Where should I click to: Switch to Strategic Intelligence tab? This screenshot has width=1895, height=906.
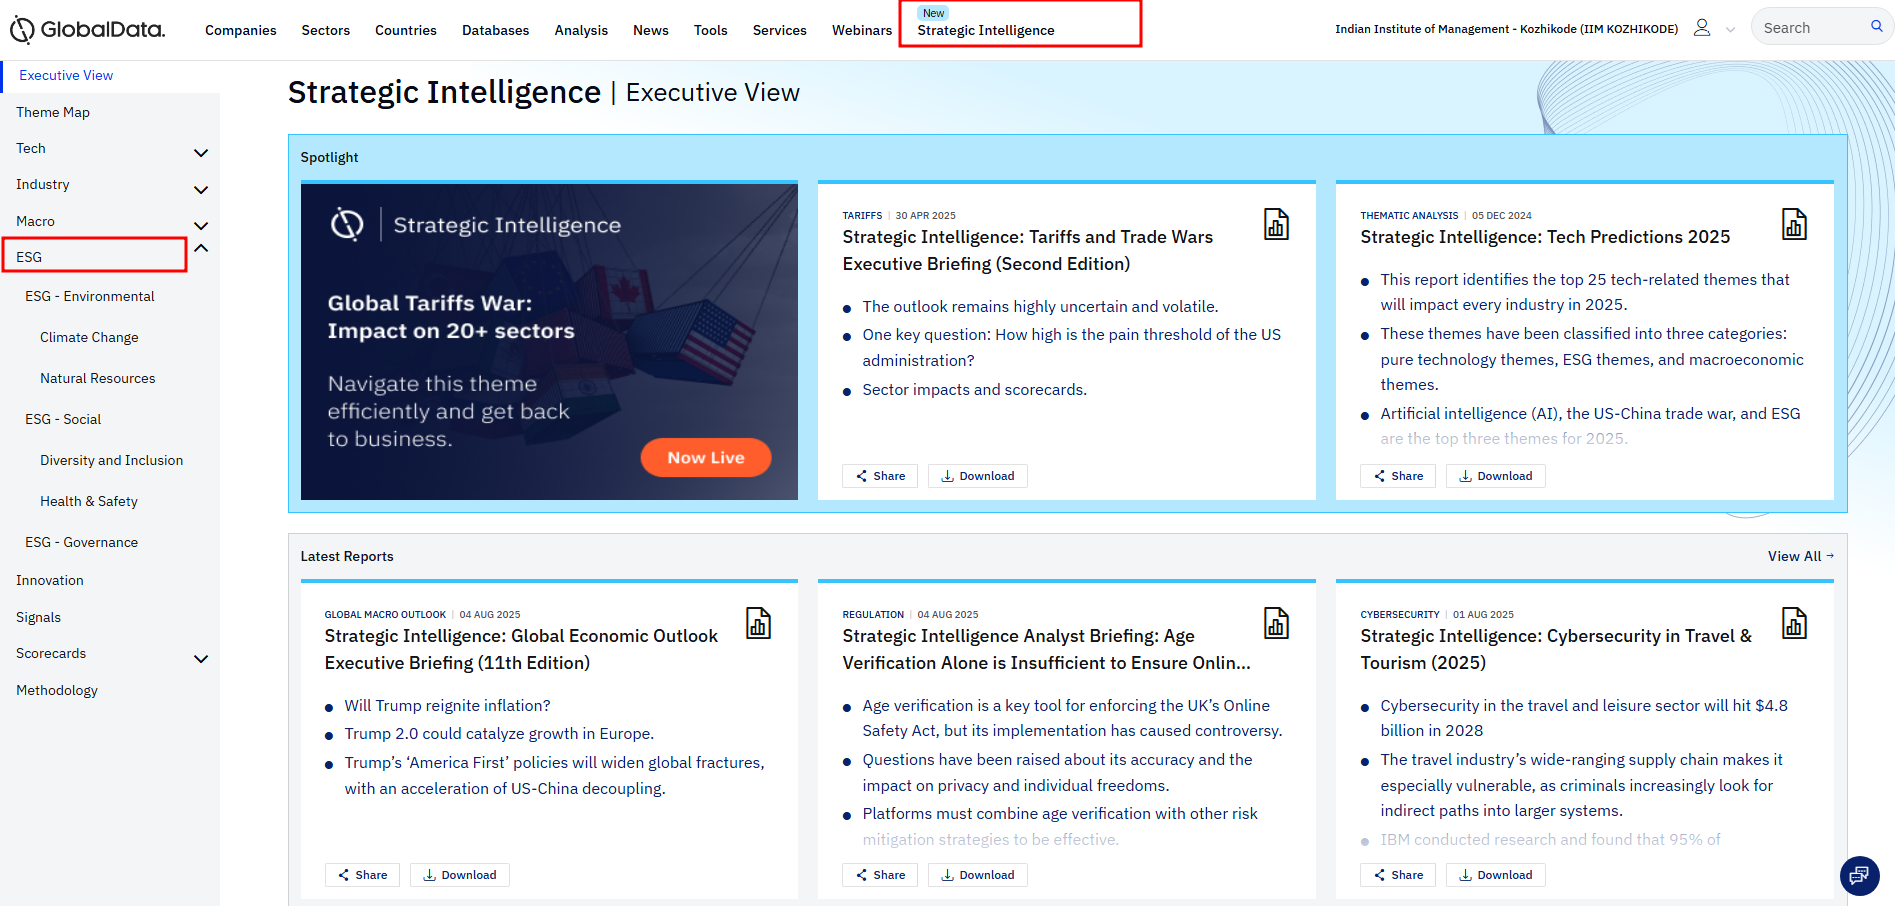pyautogui.click(x=985, y=30)
